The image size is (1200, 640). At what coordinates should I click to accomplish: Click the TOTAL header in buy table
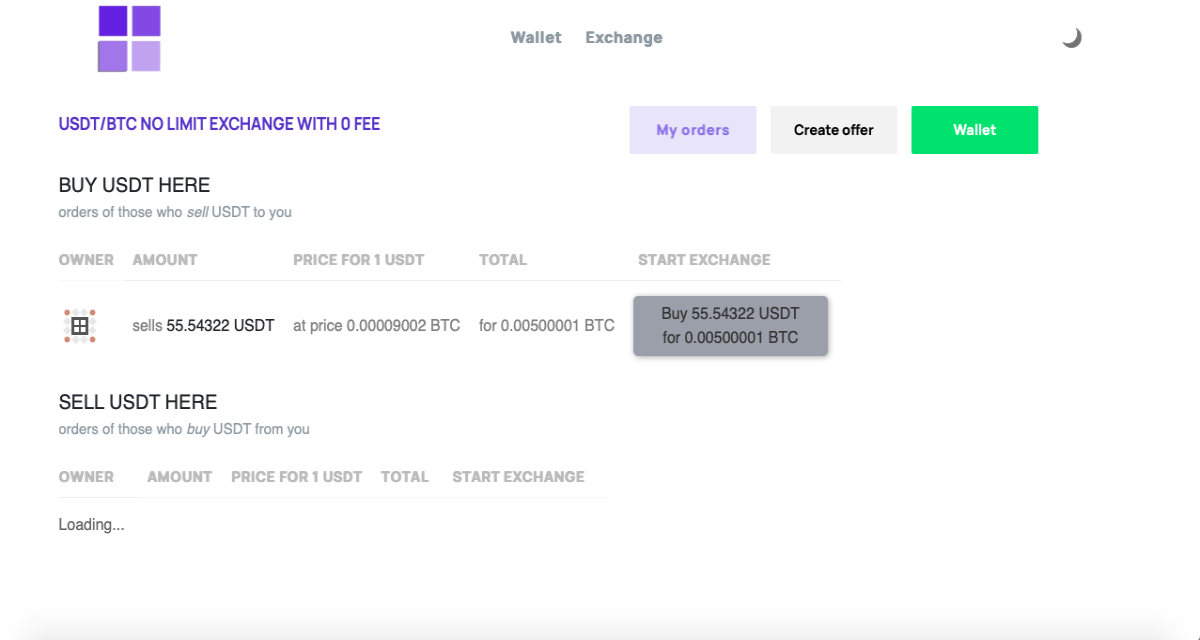[503, 260]
